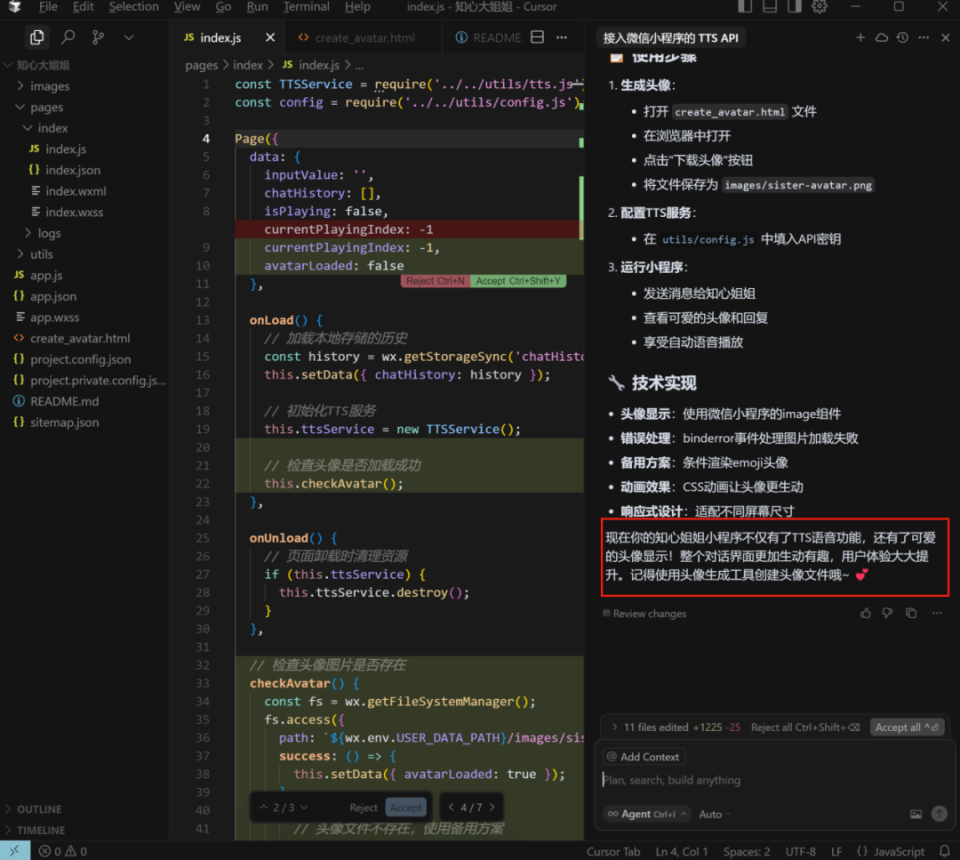The height and width of the screenshot is (860, 960).
Task: Go to the next change with the down chevron
Action: [304, 807]
